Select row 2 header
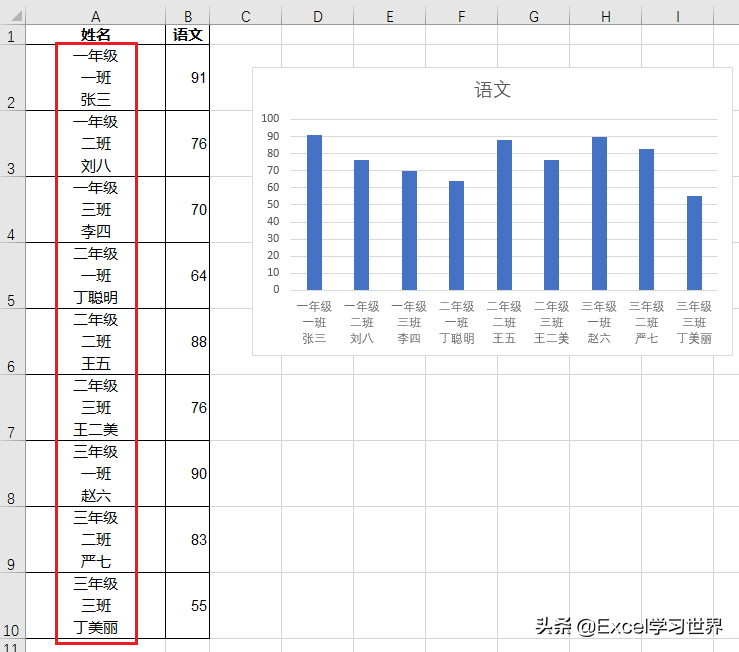This screenshot has width=739, height=652. click(x=13, y=78)
